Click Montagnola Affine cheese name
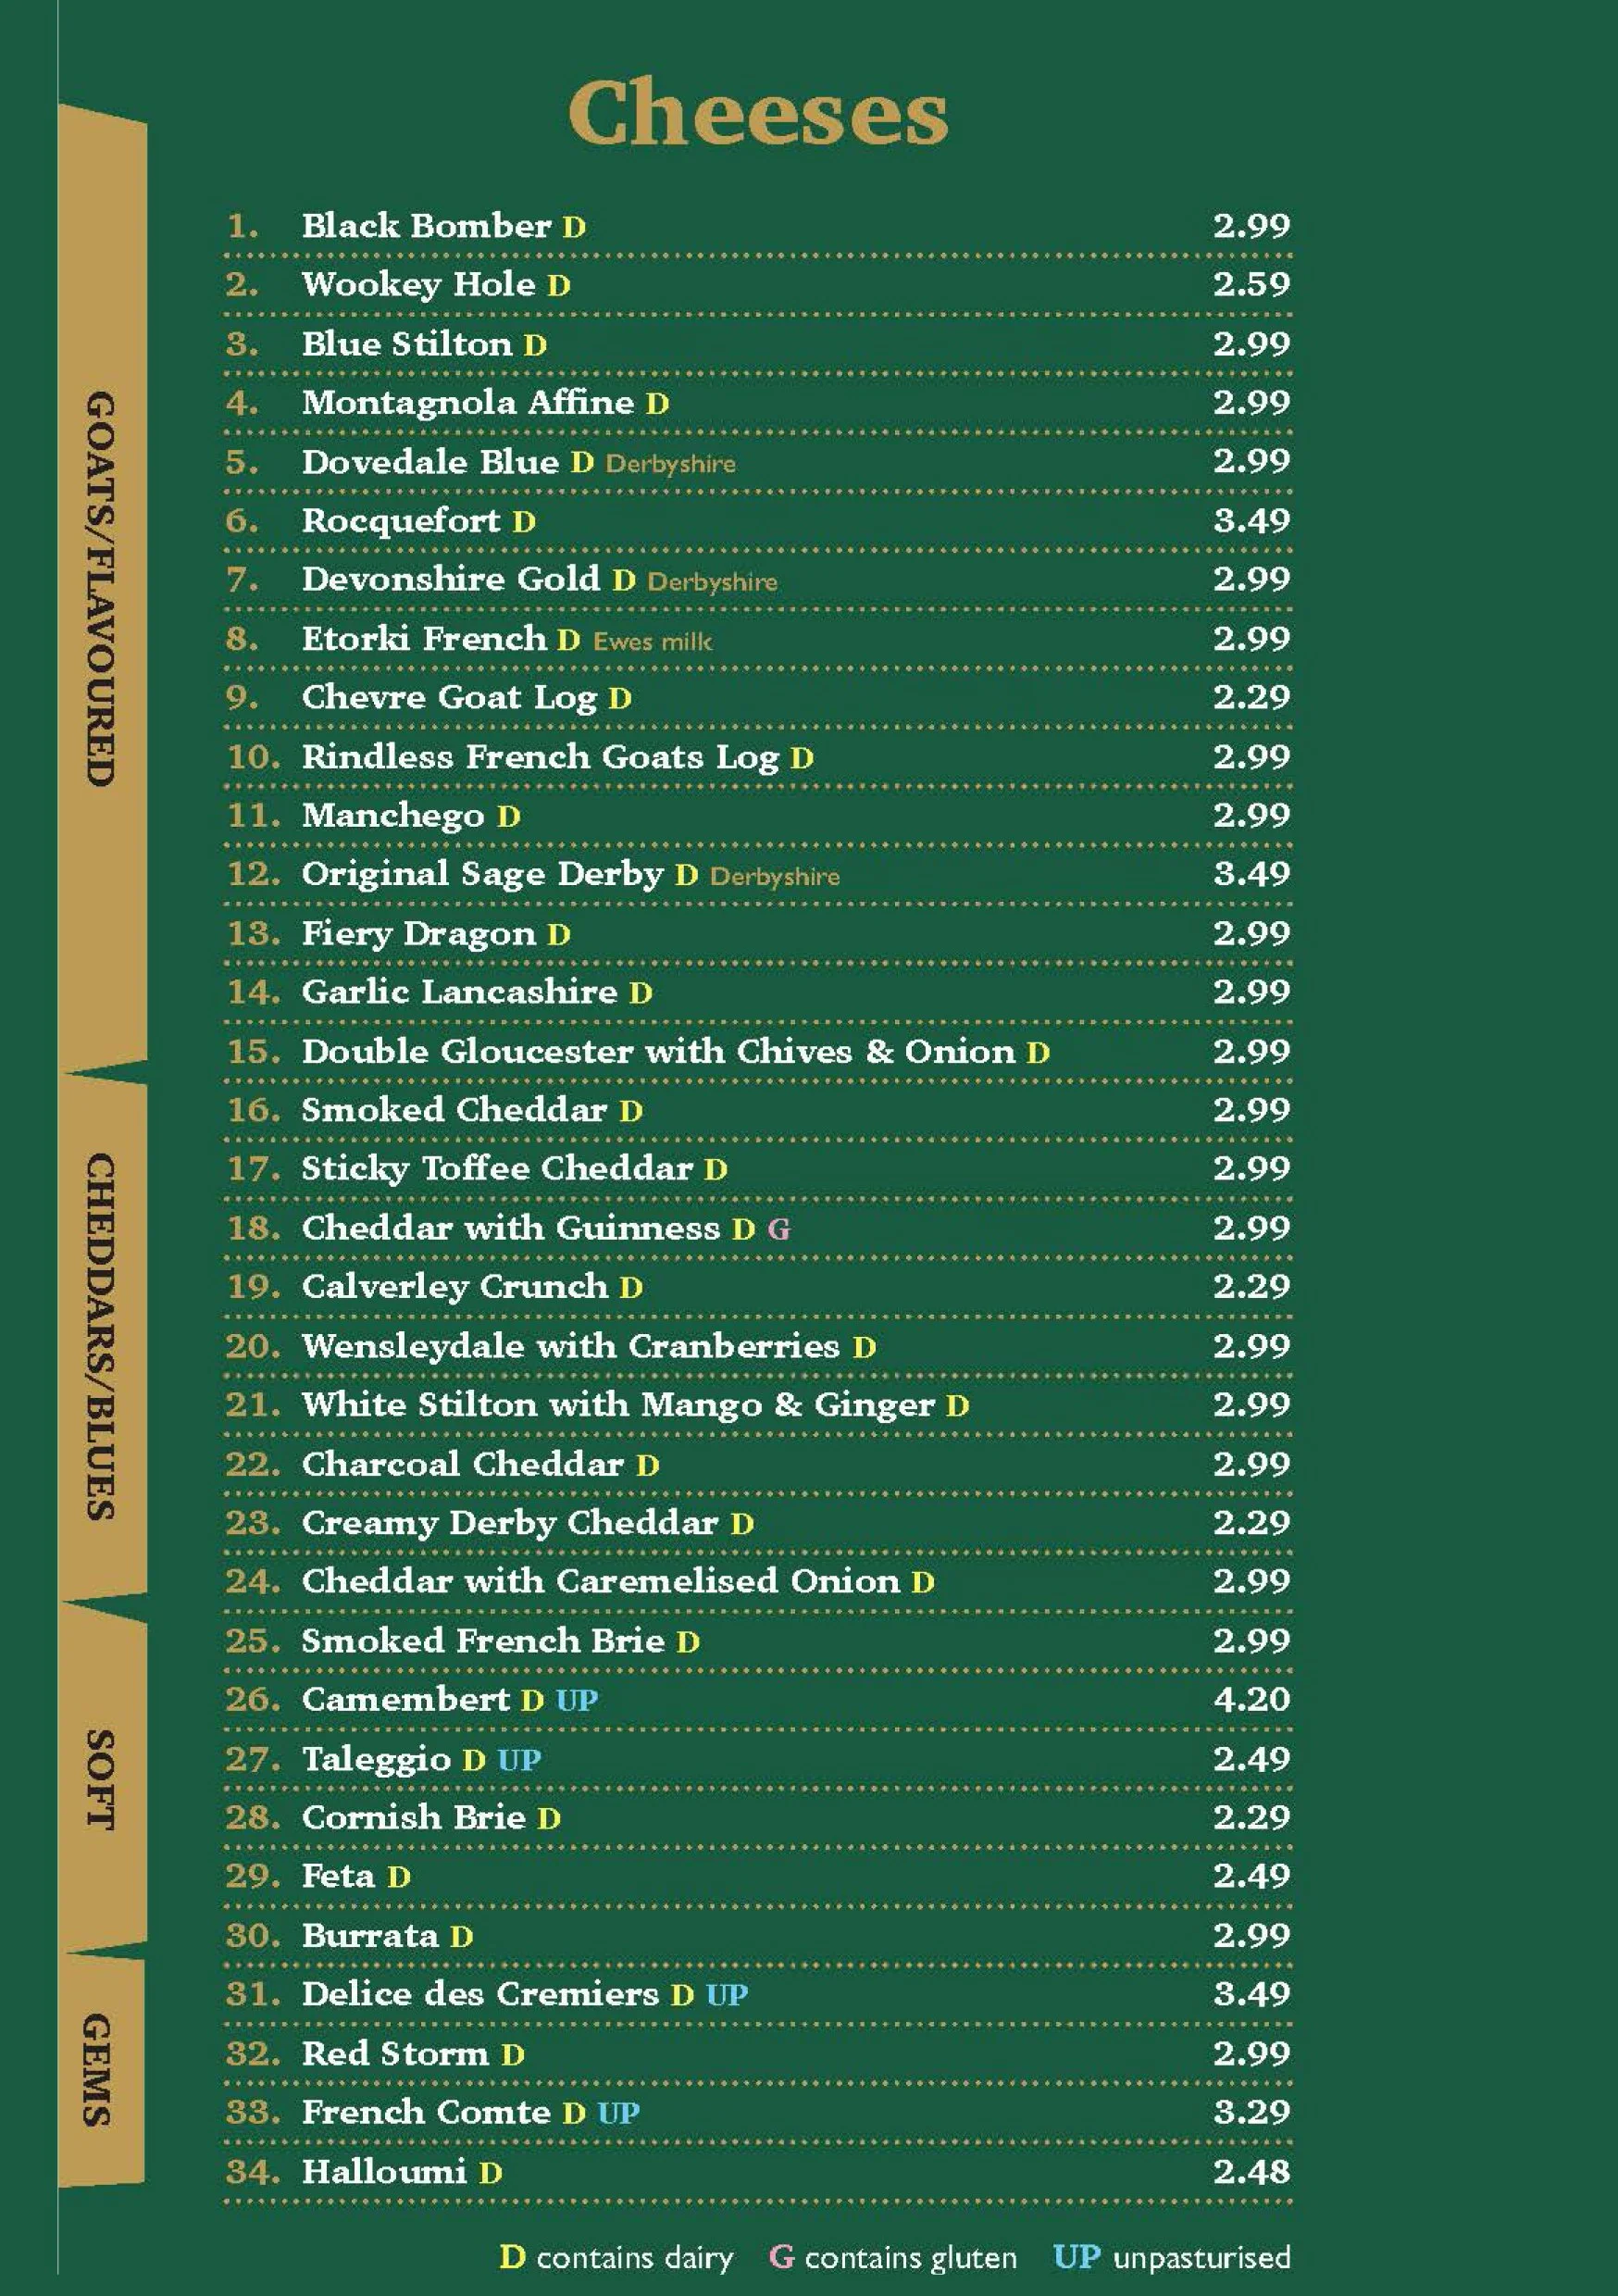Image resolution: width=1618 pixels, height=2296 pixels. coord(467,403)
